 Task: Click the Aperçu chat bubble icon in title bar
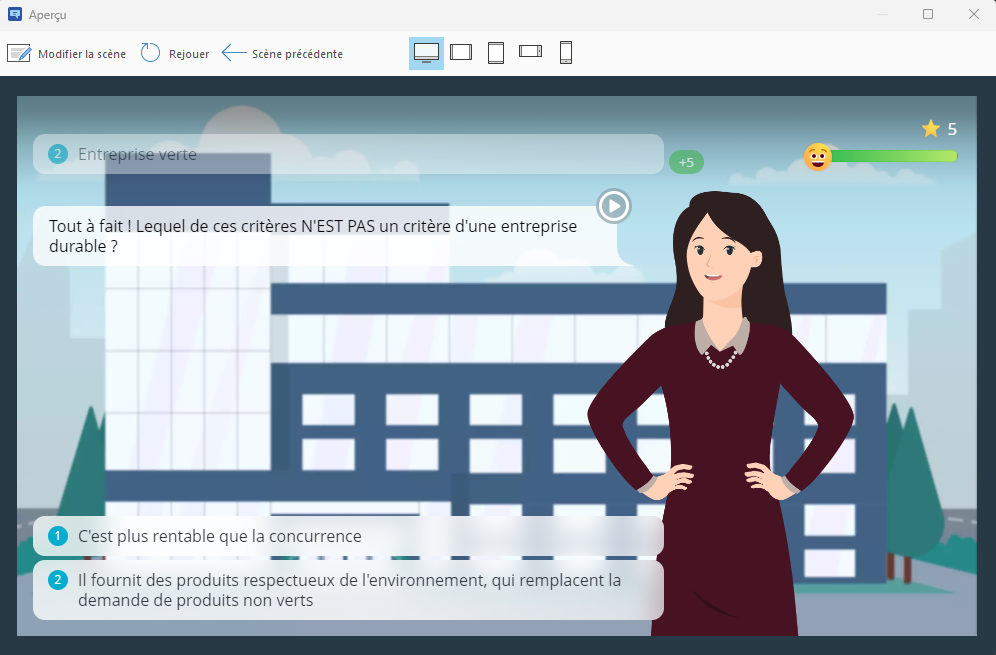[x=13, y=14]
